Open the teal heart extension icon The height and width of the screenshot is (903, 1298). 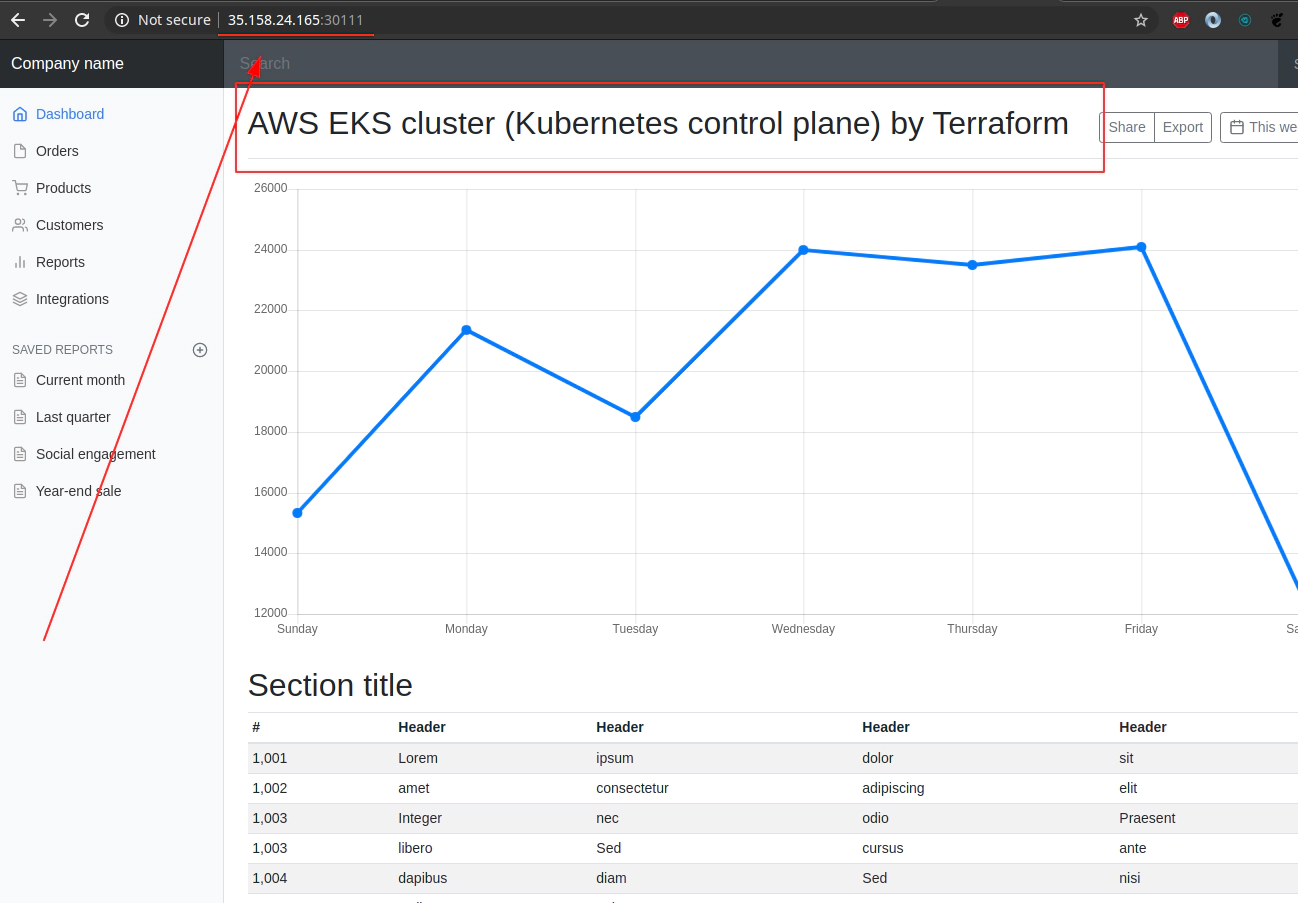(x=1245, y=20)
